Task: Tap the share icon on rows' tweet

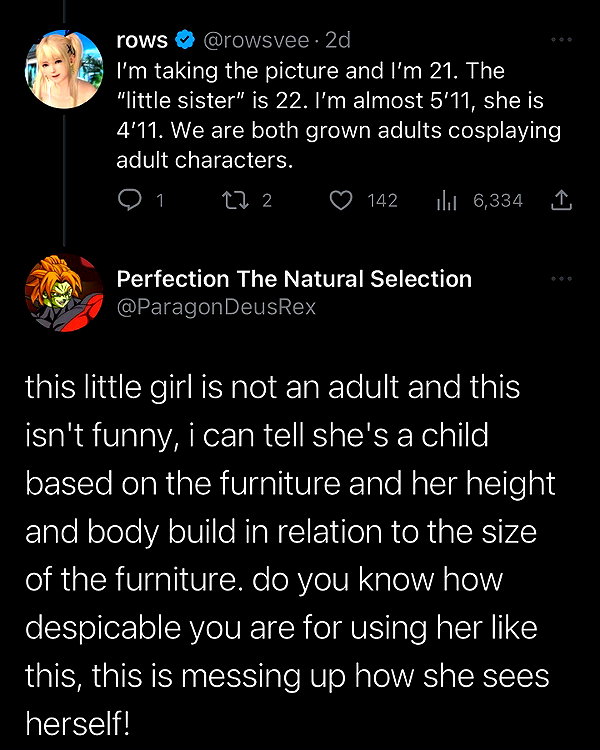Action: (561, 201)
